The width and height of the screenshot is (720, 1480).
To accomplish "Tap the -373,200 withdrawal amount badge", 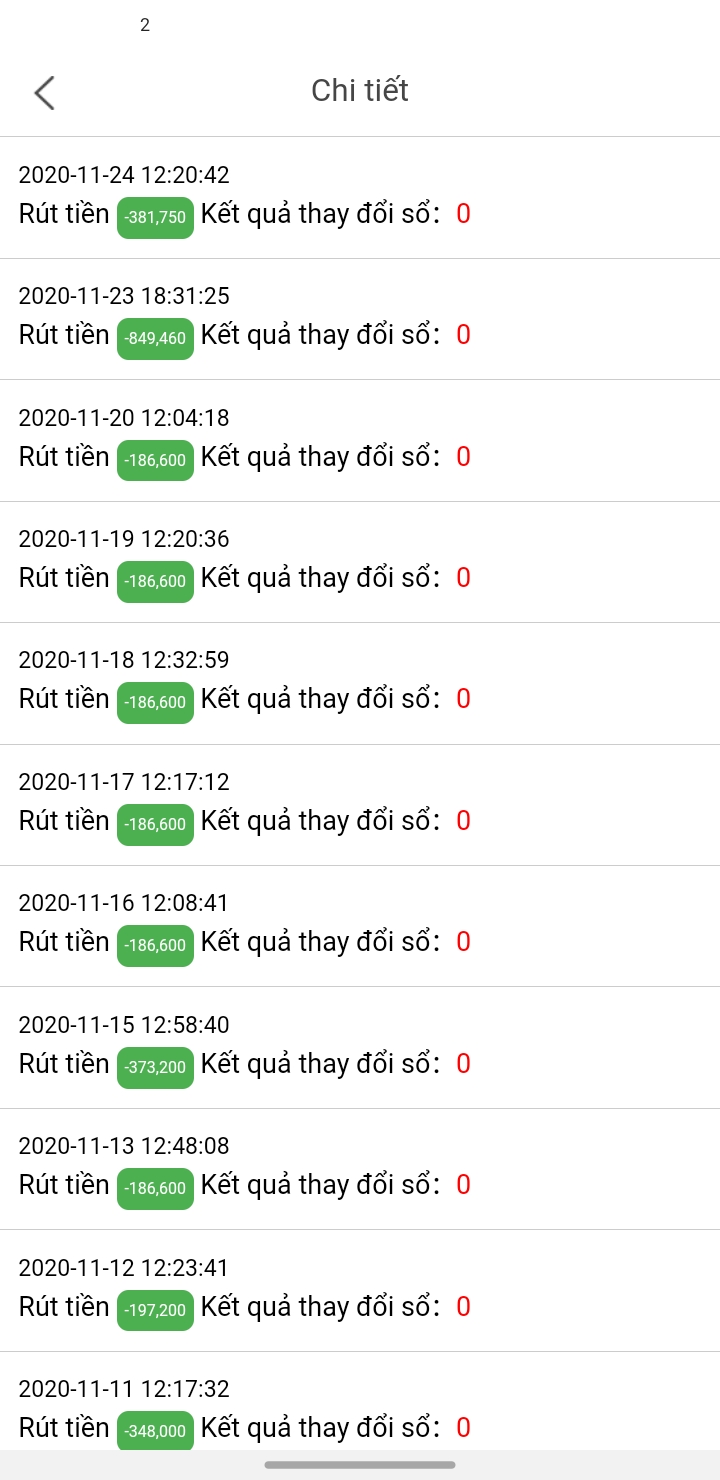I will point(155,1067).
